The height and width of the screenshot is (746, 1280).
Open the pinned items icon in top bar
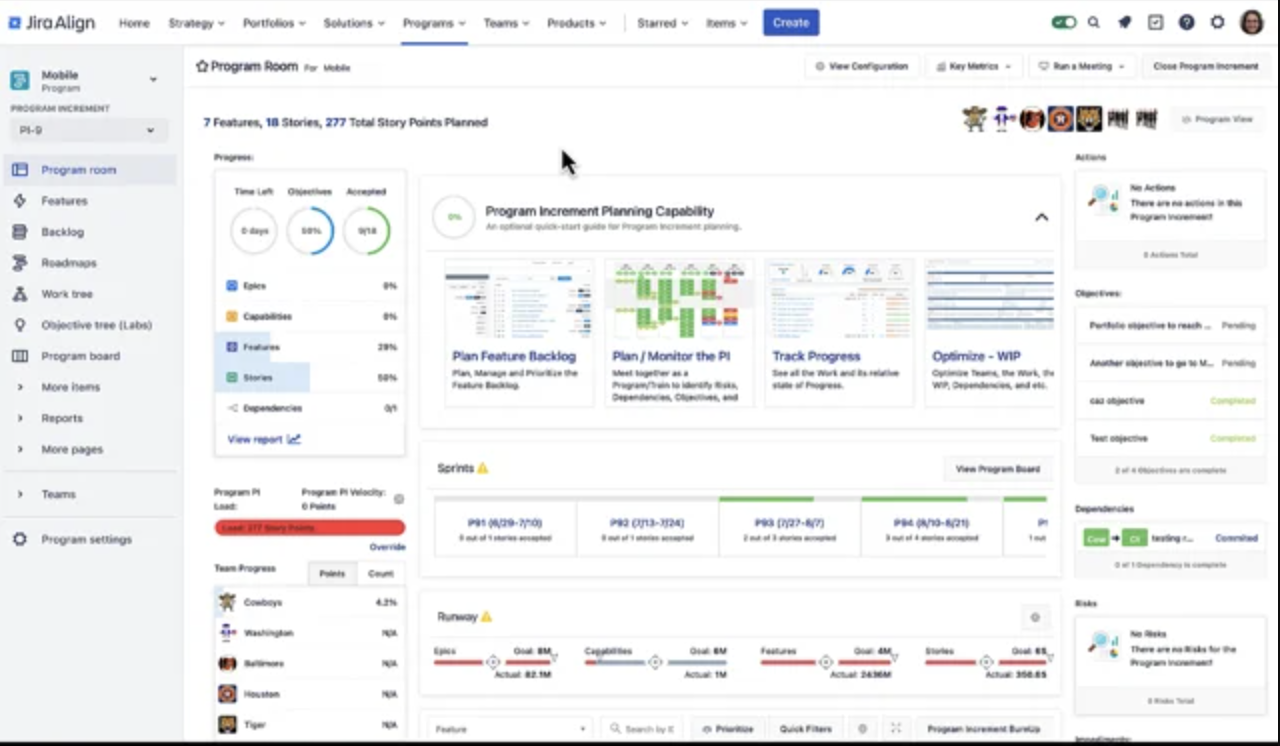point(1124,22)
